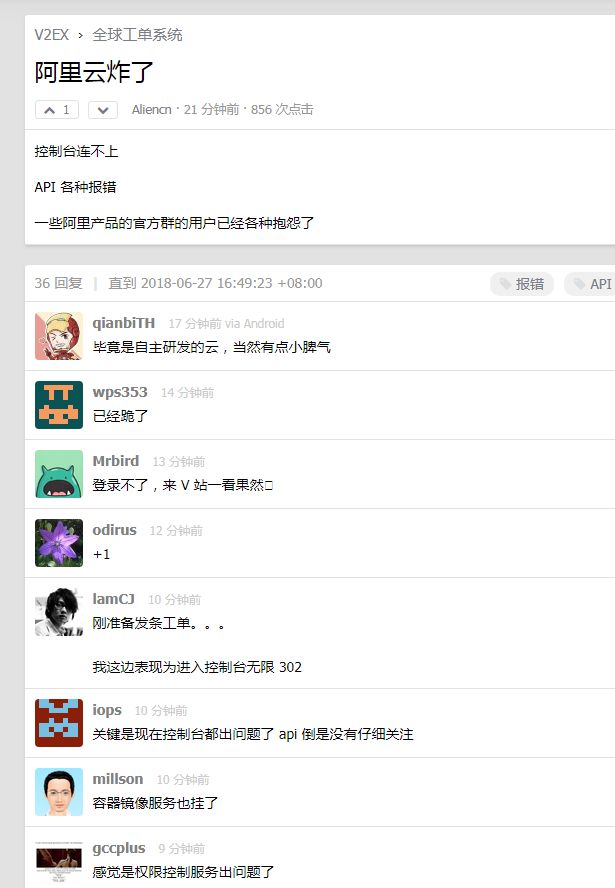The height and width of the screenshot is (888, 615).
Task: Open qianbiTH's username link
Action: point(123,323)
